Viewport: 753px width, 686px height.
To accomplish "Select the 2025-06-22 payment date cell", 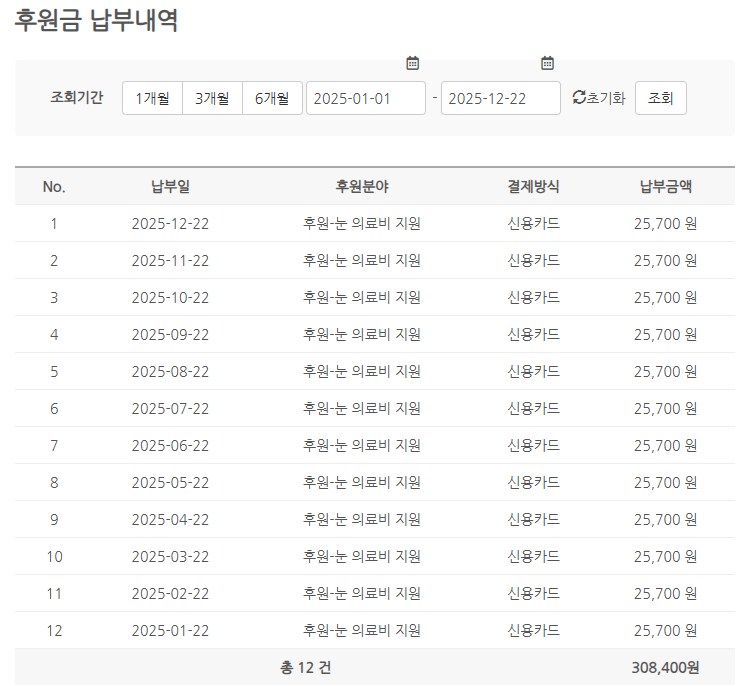I will [170, 446].
